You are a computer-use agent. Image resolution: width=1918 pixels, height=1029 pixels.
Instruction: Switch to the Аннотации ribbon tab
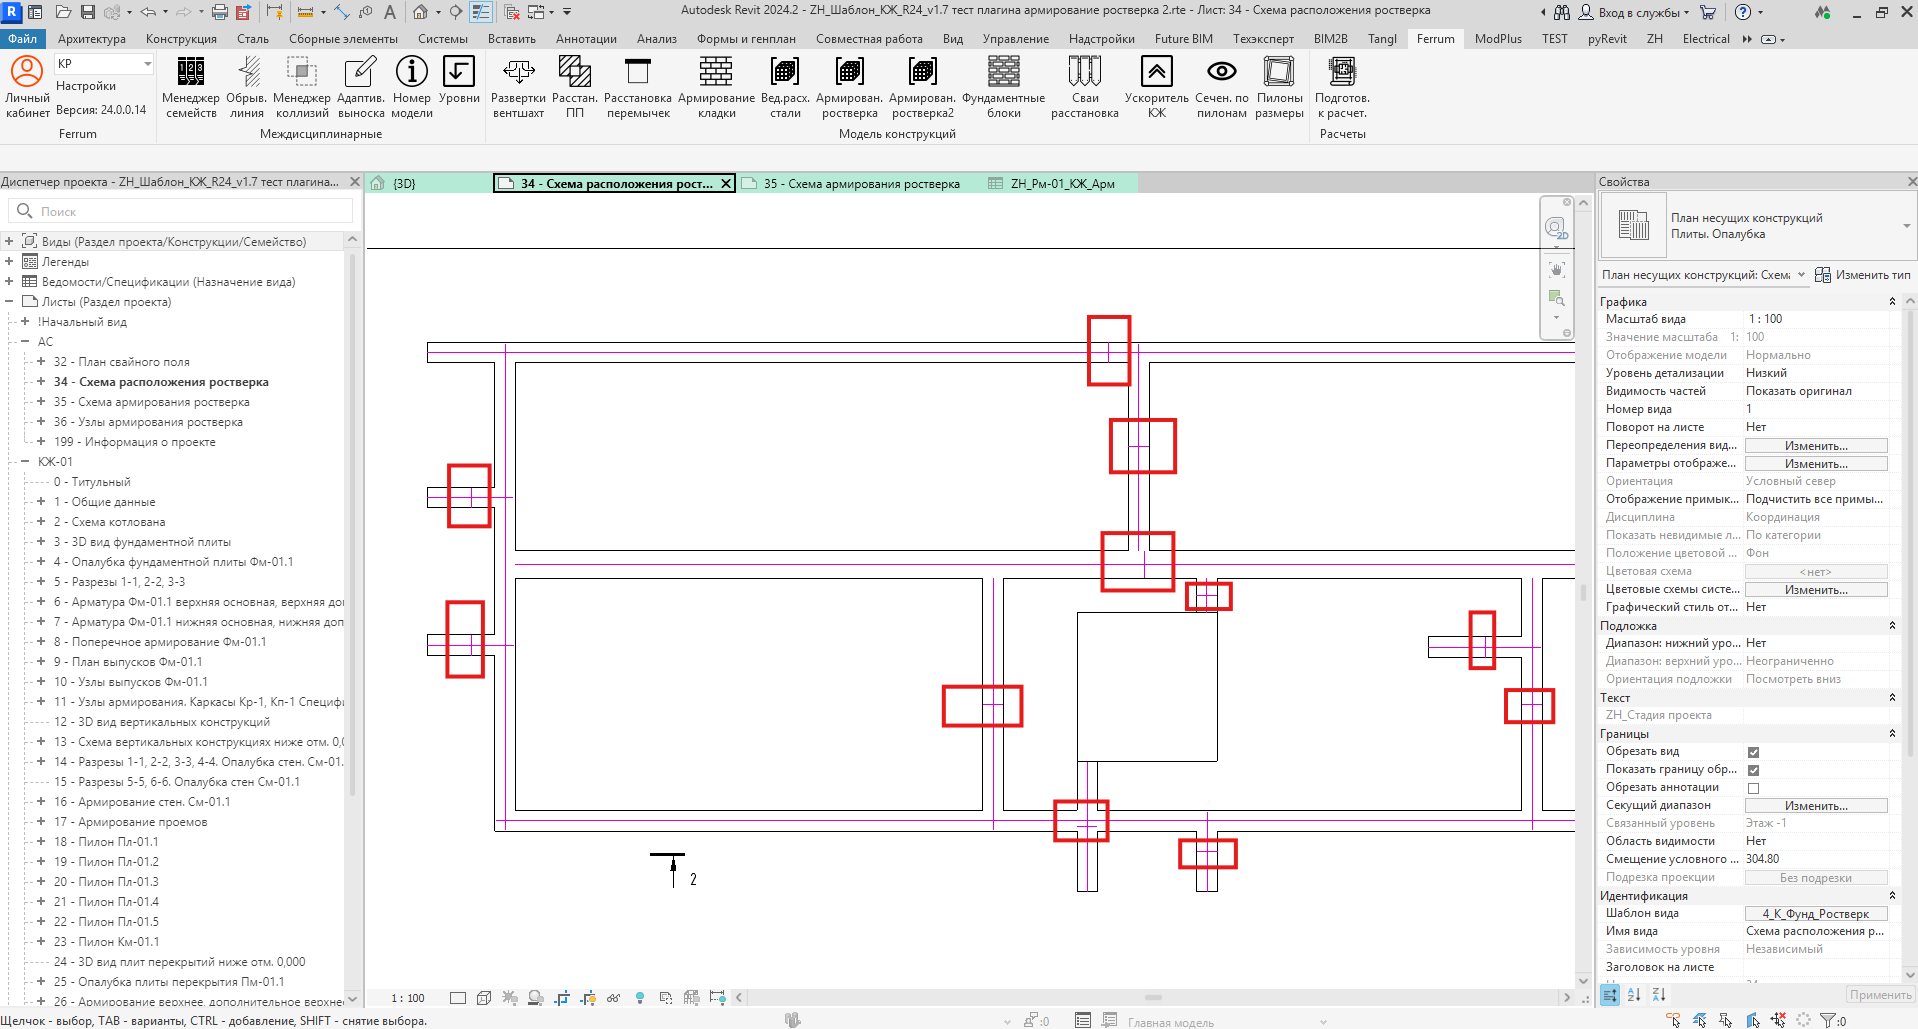pos(586,39)
